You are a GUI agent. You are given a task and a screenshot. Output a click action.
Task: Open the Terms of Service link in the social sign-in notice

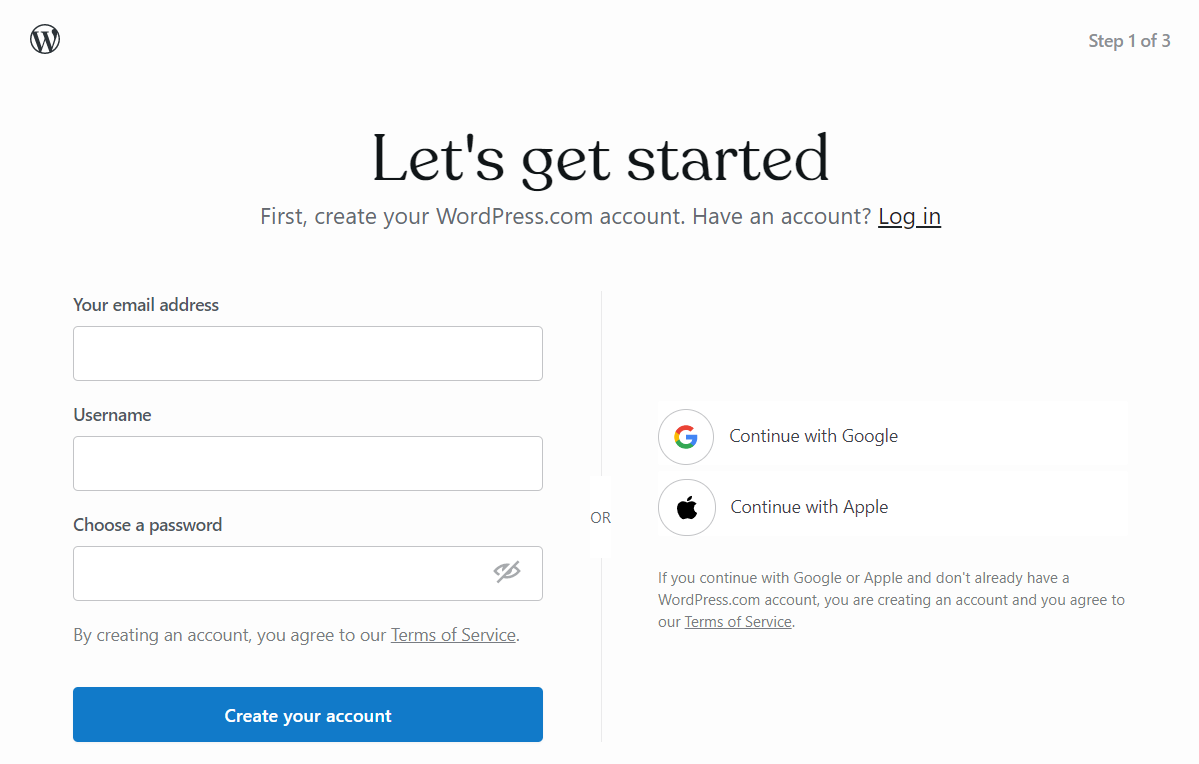pos(737,621)
